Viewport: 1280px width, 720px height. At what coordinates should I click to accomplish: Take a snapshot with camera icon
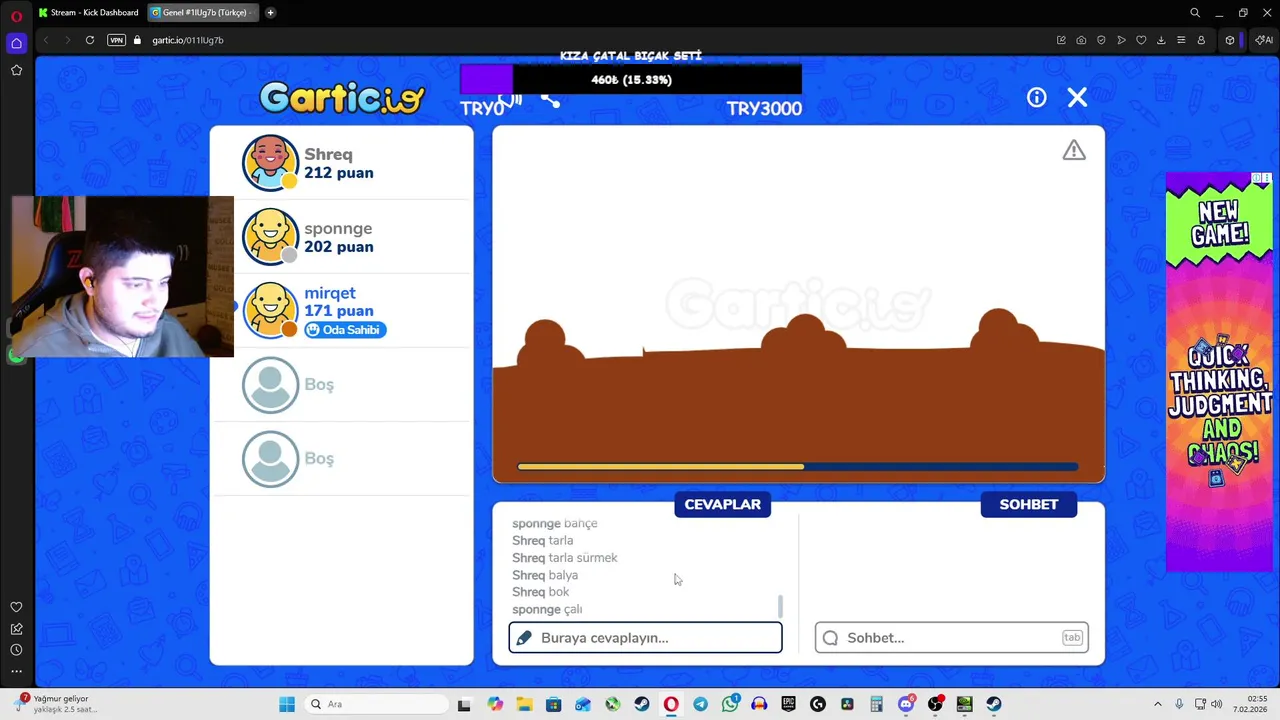coord(1081,40)
